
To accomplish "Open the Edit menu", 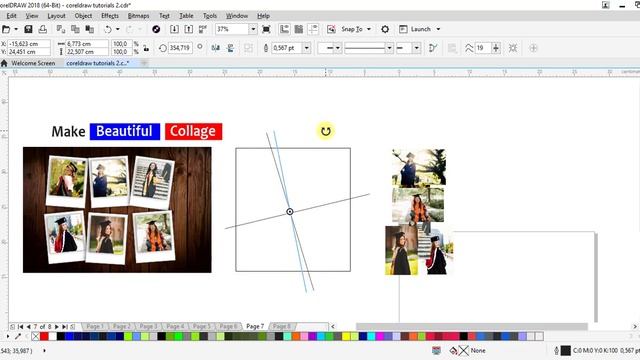I will (x=11, y=16).
